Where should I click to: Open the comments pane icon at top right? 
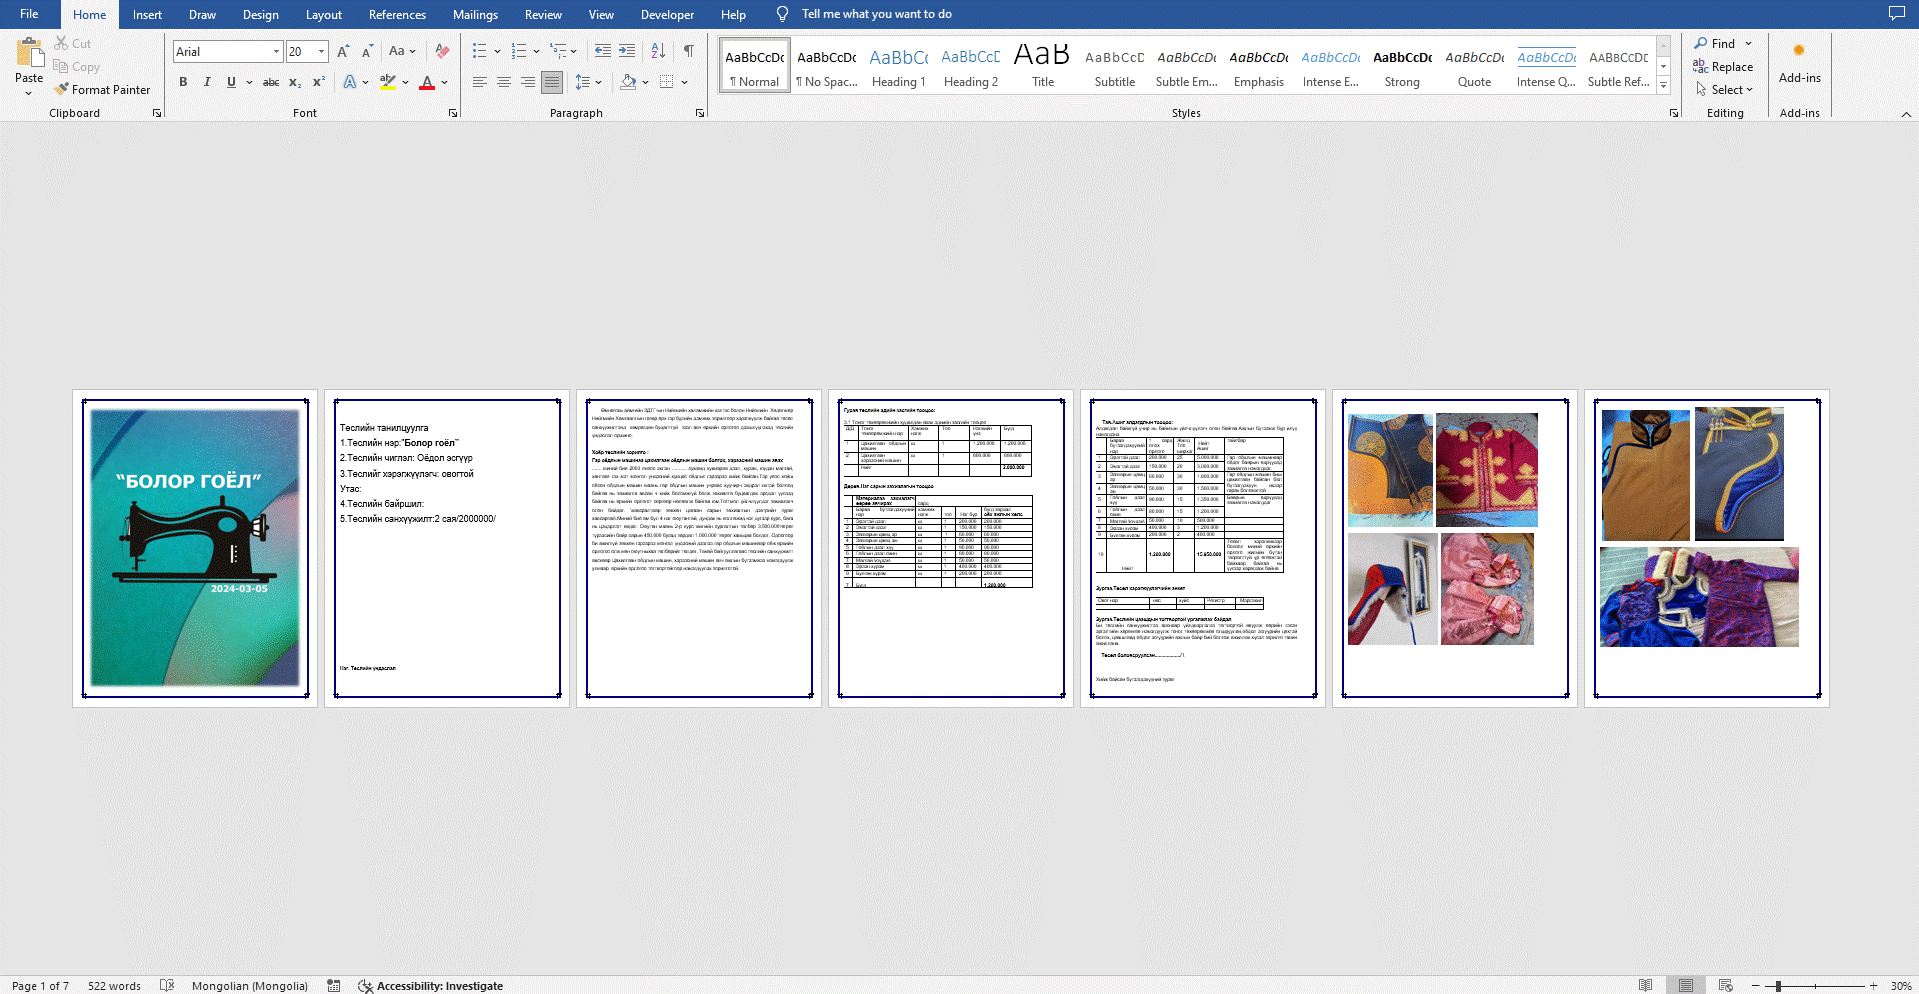[1896, 14]
